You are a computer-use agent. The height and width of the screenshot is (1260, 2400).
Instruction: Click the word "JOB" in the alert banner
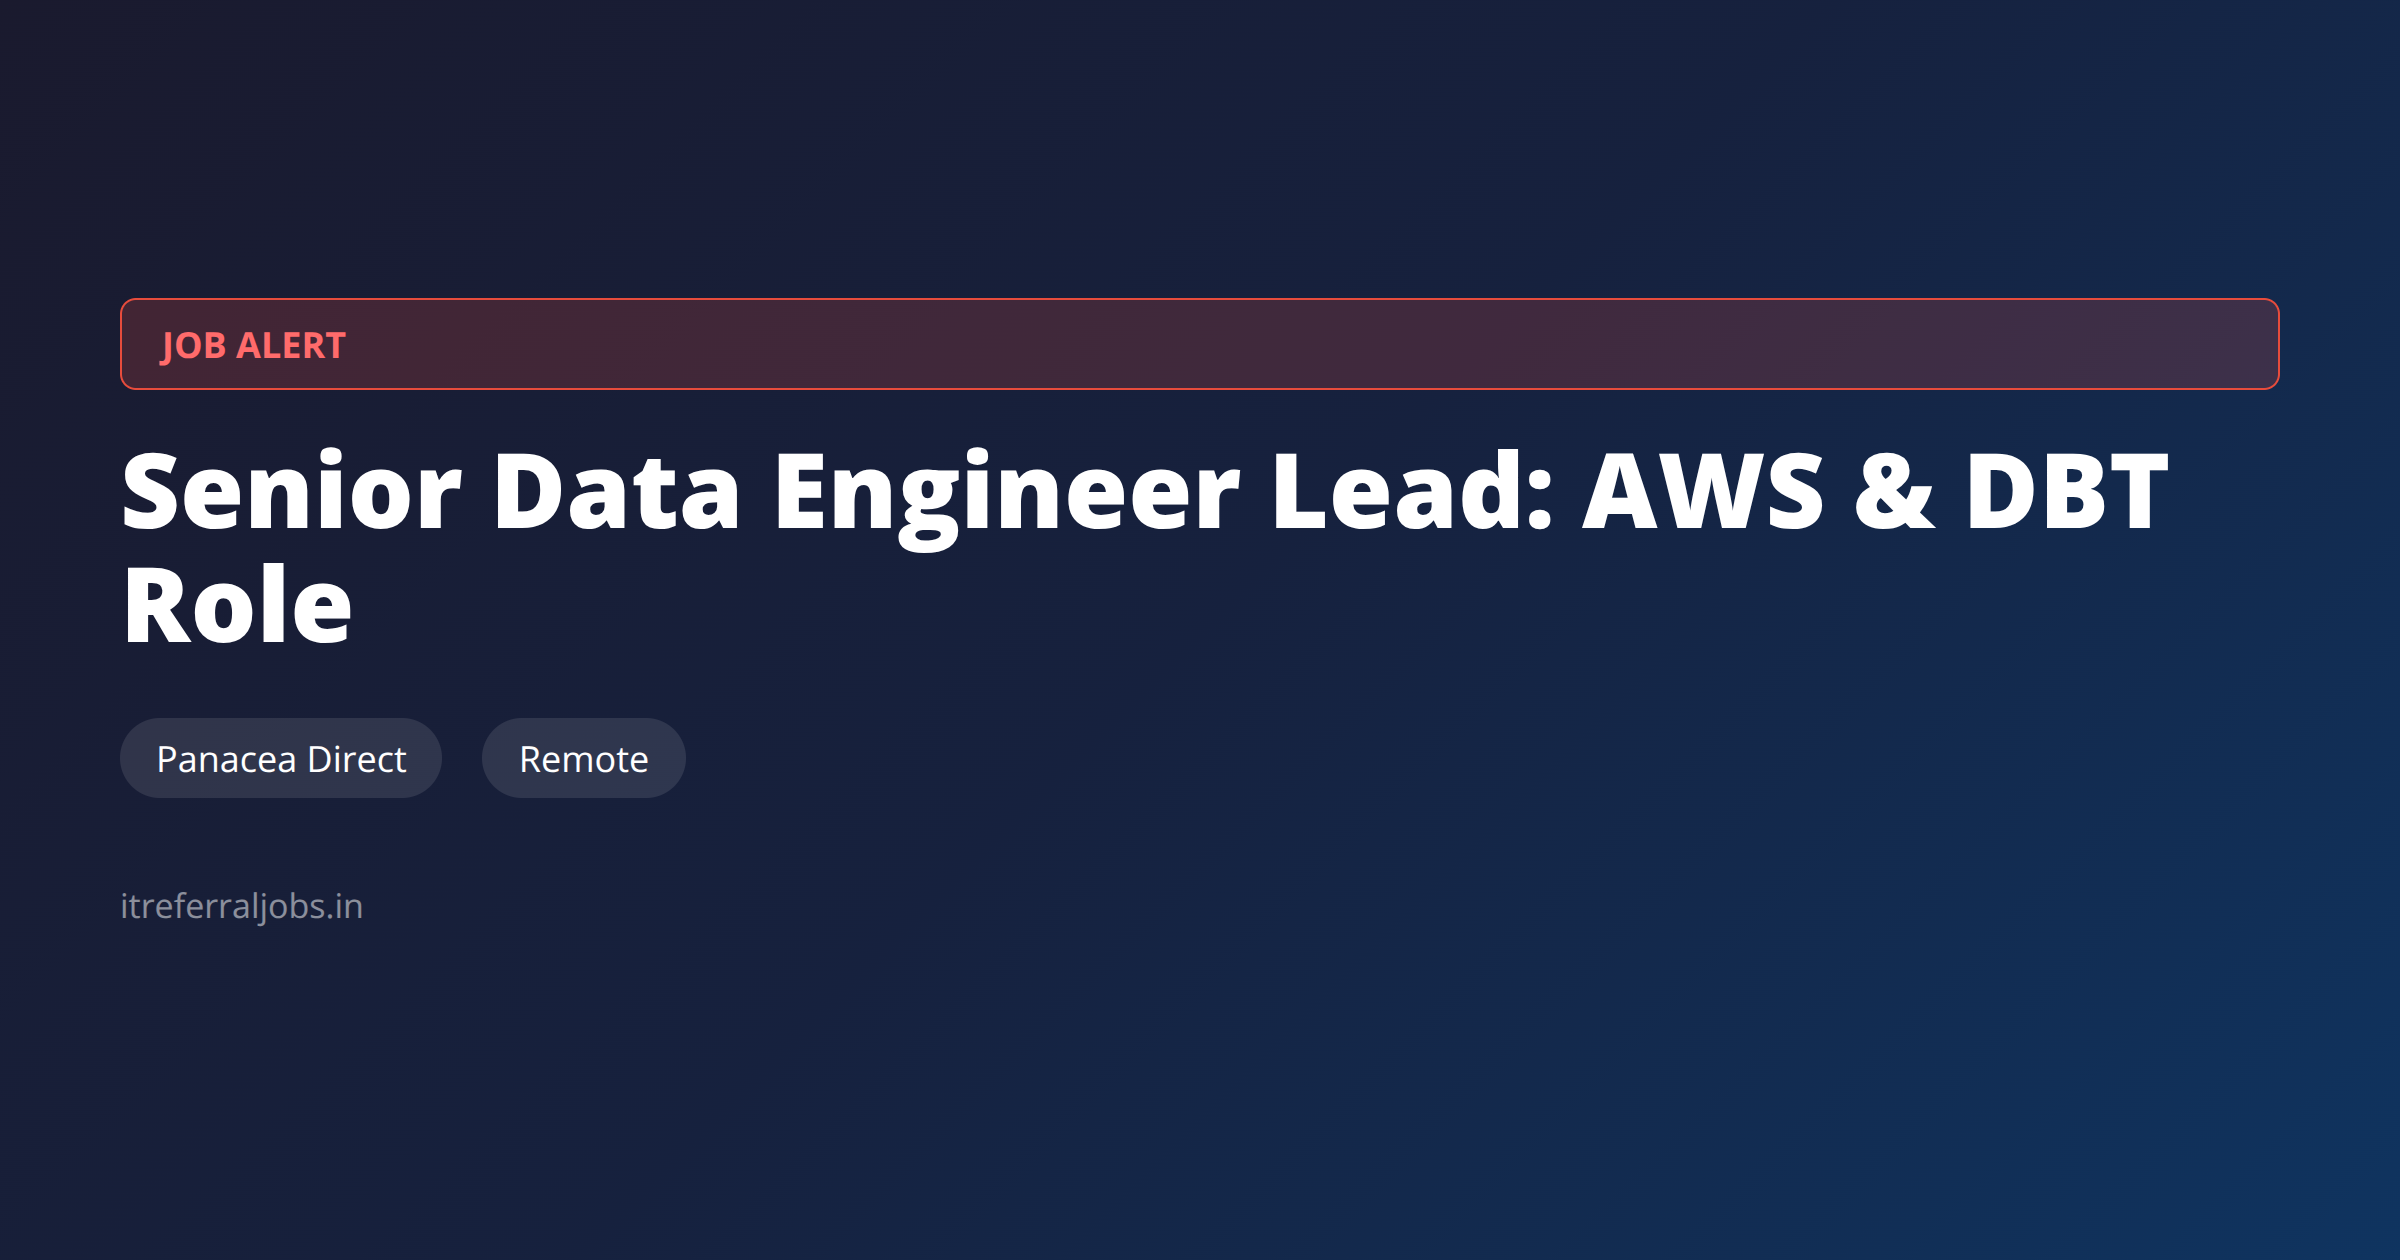194,345
